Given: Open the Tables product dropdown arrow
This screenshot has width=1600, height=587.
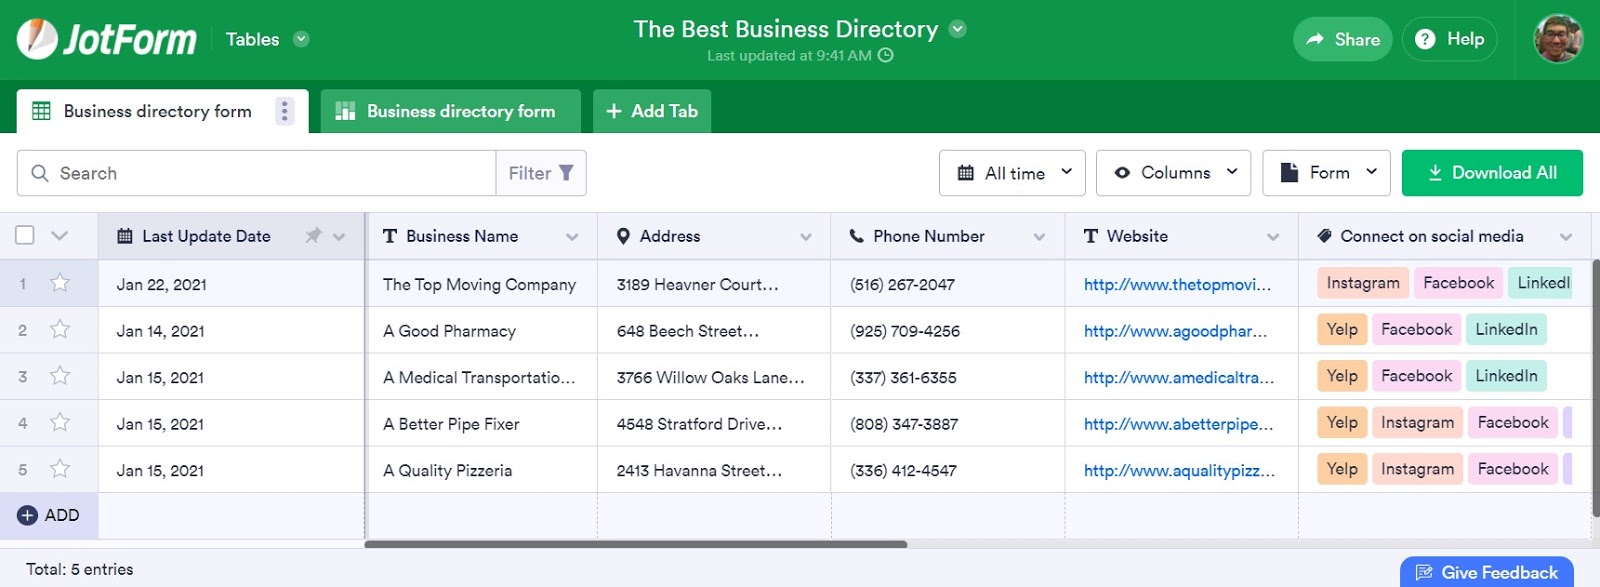Looking at the screenshot, I should click(301, 39).
